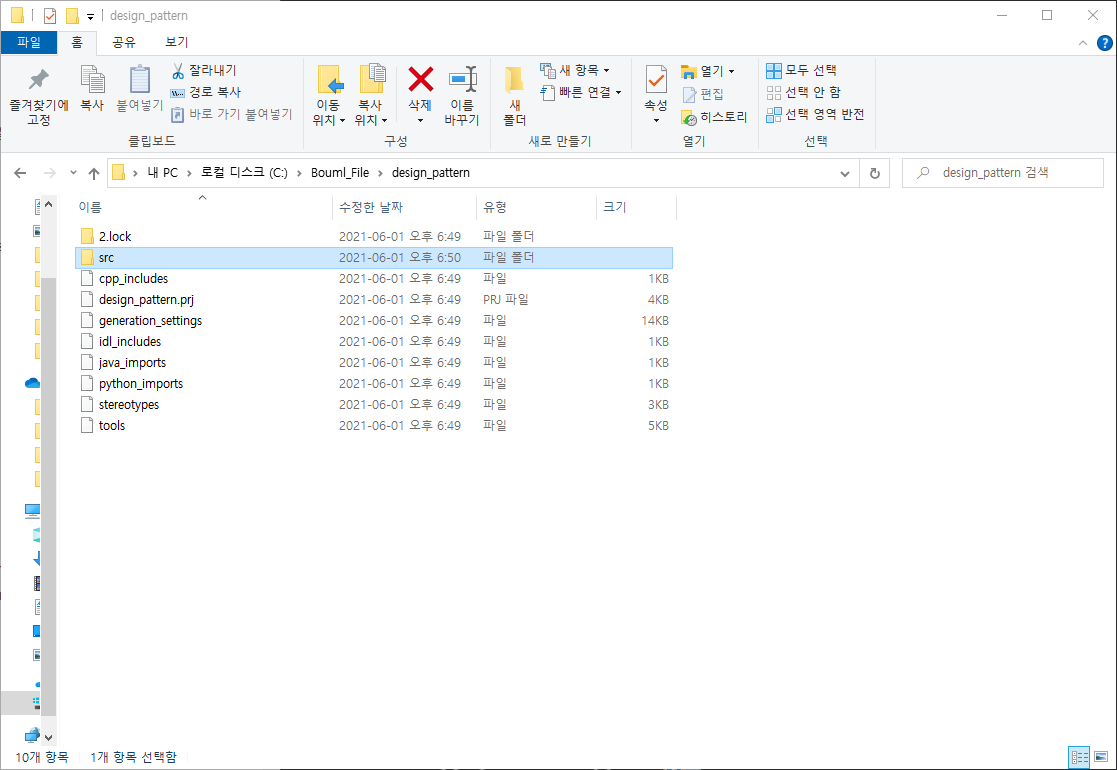Open Help question mark icon
Viewport: 1117px width, 770px height.
1104,43
